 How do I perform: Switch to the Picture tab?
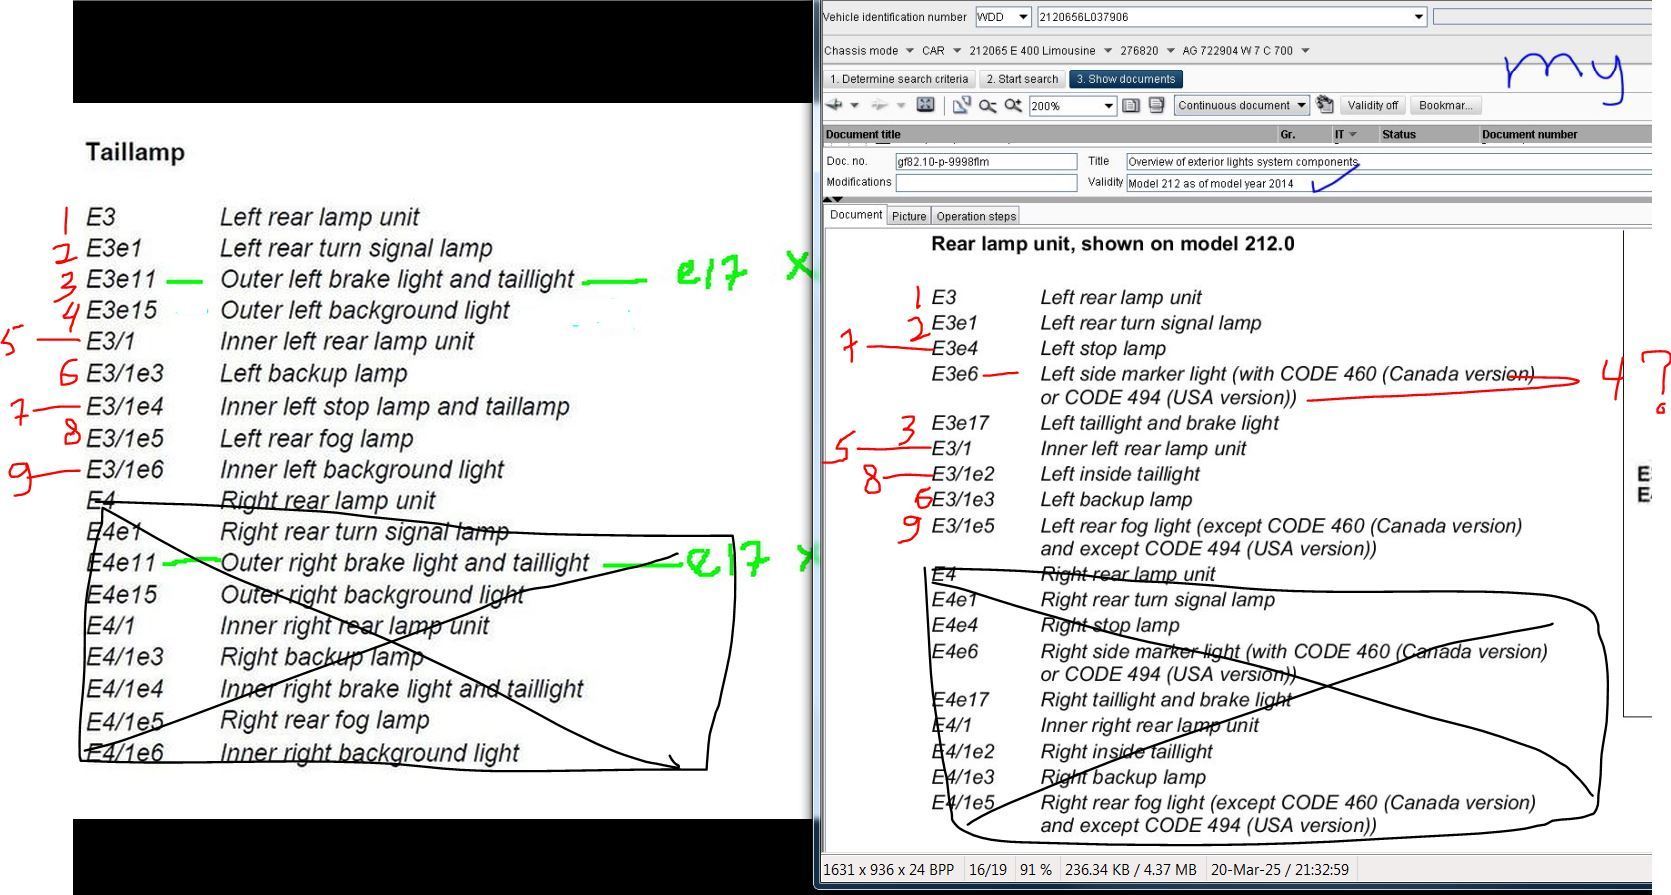point(908,216)
